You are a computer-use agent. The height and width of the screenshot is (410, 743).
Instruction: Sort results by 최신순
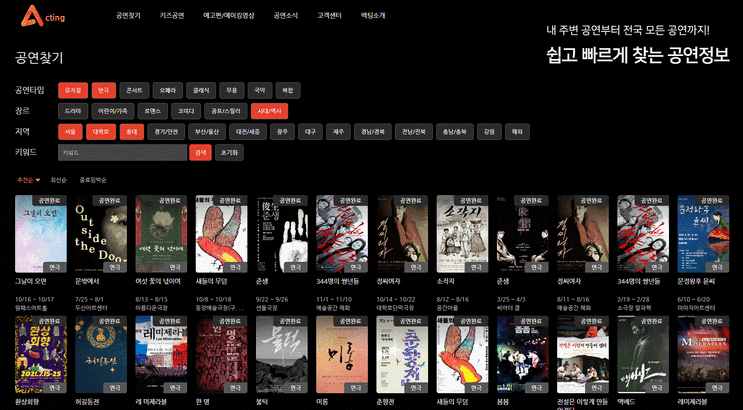58,180
